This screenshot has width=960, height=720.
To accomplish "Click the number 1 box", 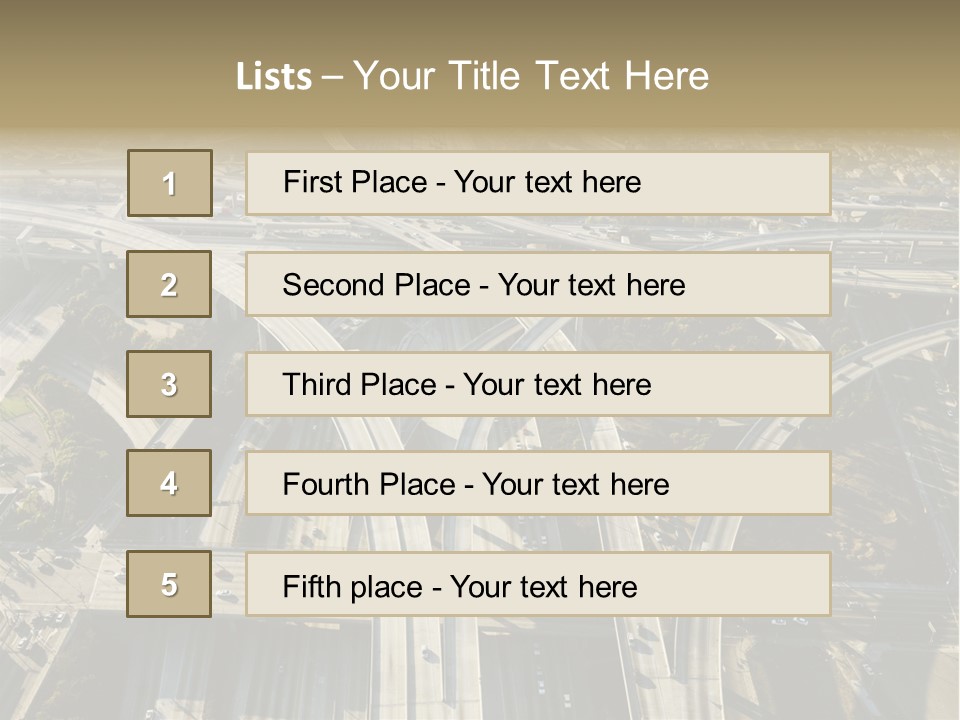I will [x=169, y=183].
